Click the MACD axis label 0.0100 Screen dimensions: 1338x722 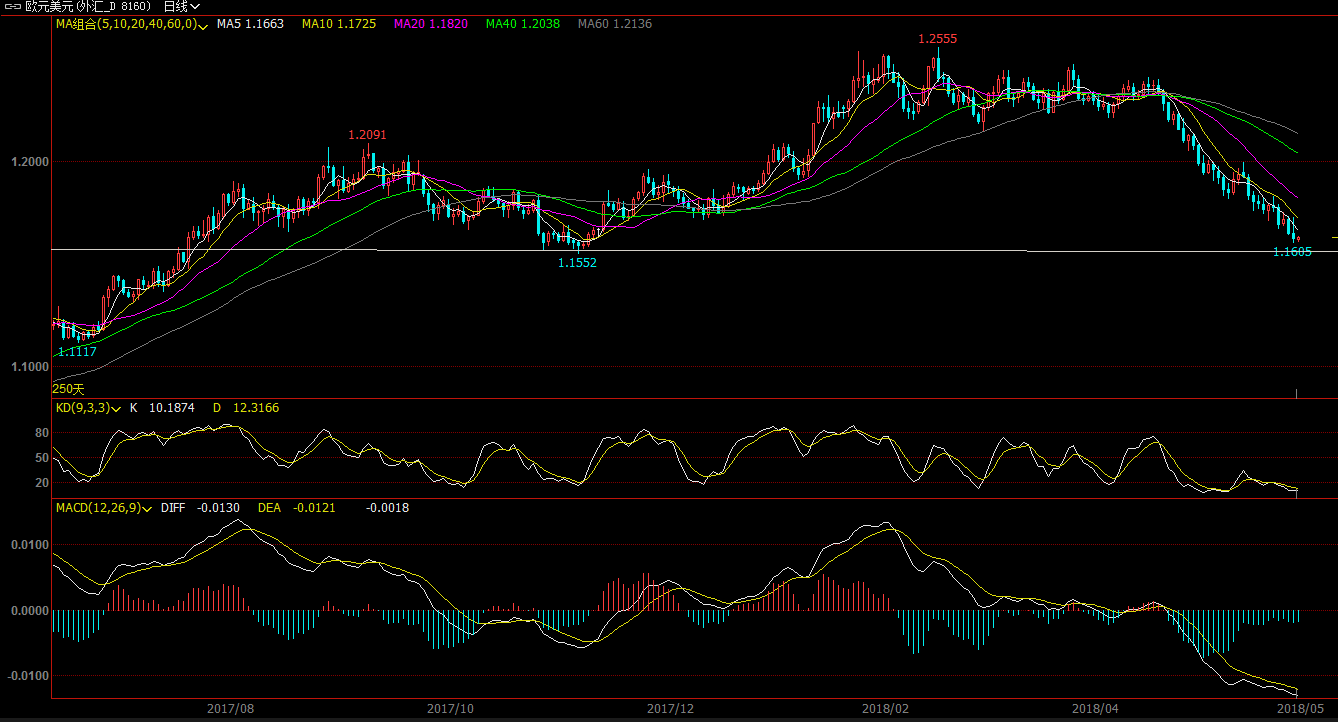(29, 545)
